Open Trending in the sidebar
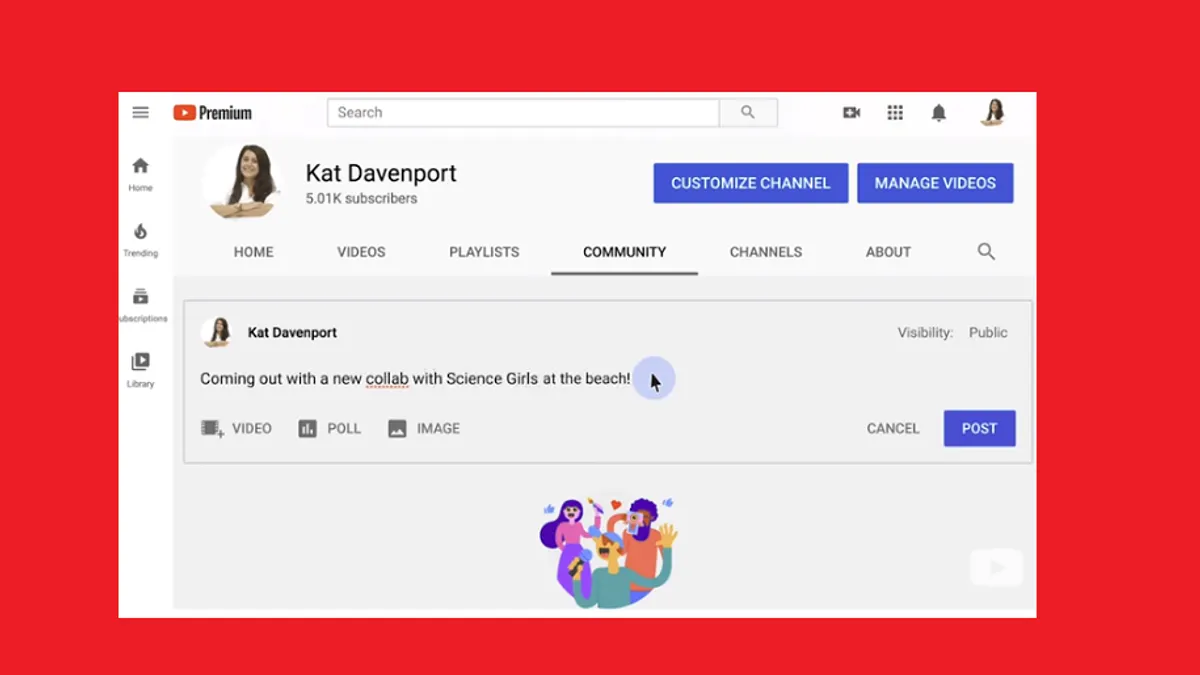Viewport: 1200px width, 675px height. click(140, 240)
